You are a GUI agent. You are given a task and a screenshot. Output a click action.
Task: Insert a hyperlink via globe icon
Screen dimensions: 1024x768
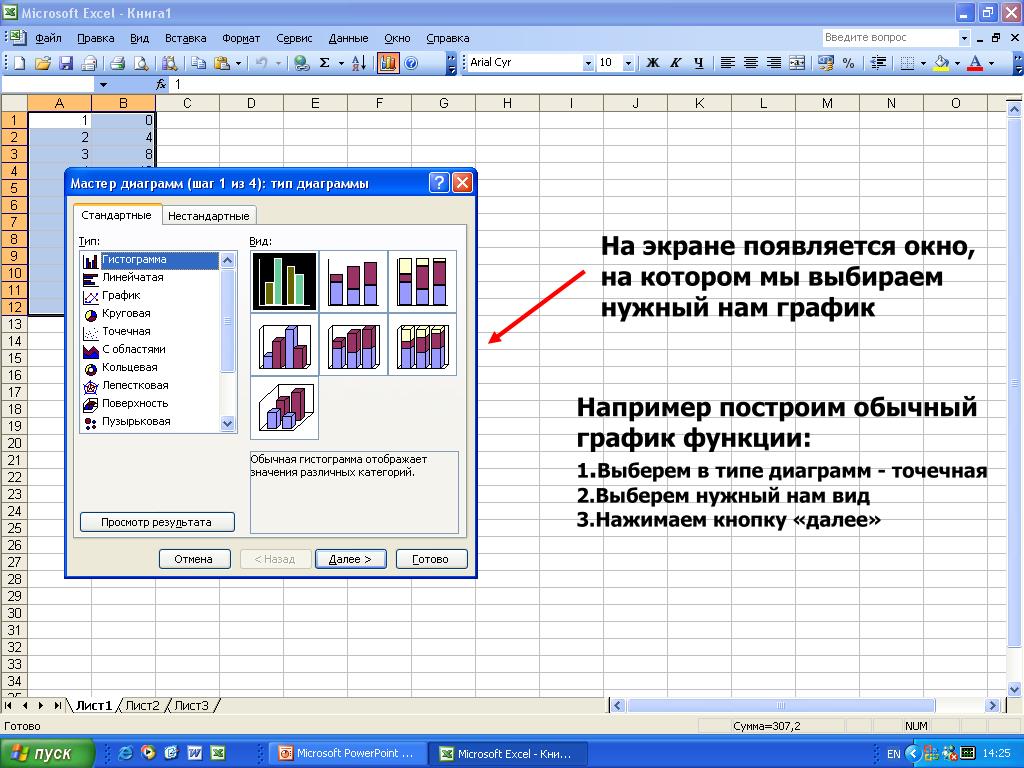[x=301, y=63]
